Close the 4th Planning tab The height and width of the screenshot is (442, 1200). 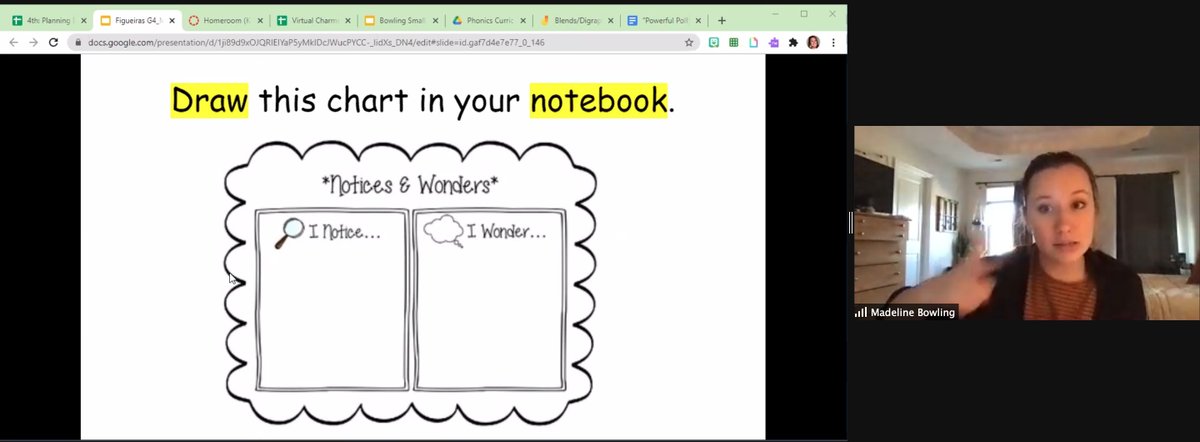[x=82, y=20]
